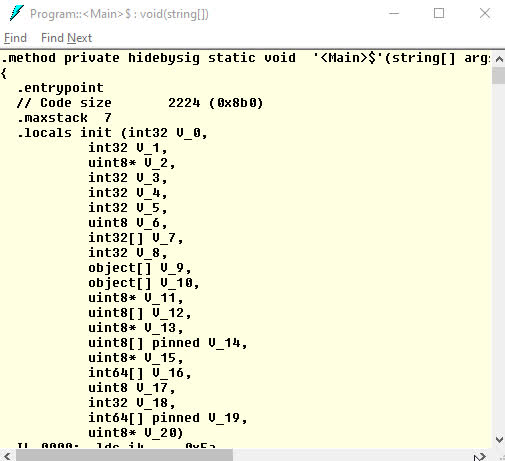
Task: Click the 'uint8[] pinned V_14,' line
Action: [x=168, y=343]
